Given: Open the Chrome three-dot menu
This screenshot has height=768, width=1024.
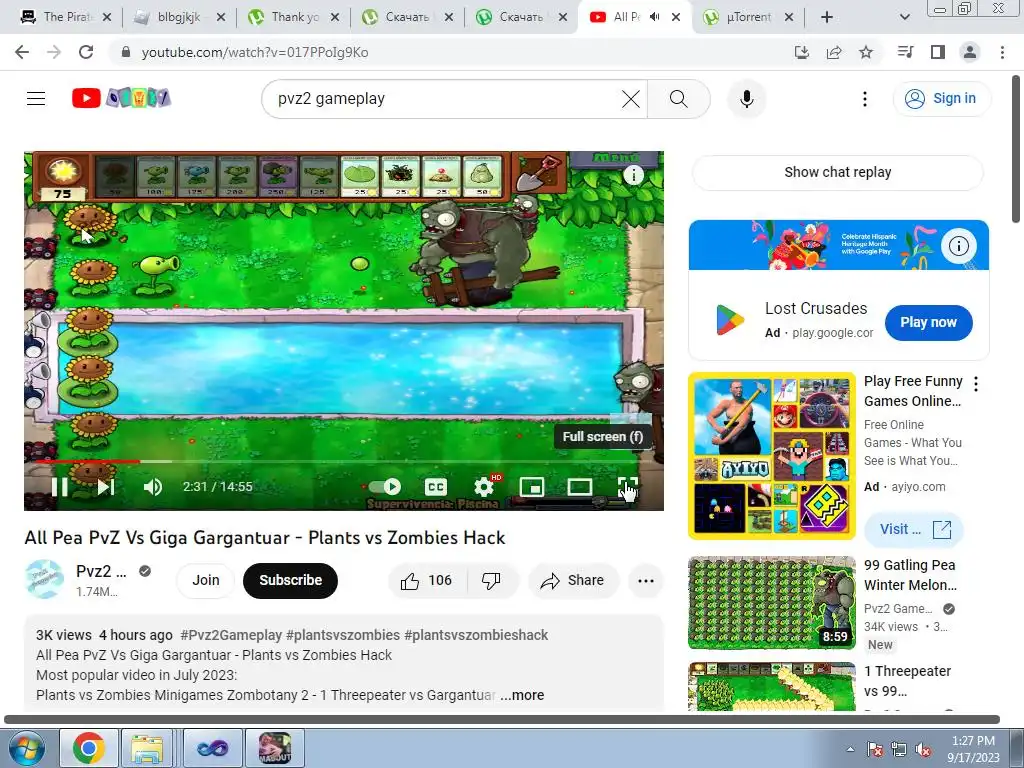Looking at the screenshot, I should (1002, 52).
